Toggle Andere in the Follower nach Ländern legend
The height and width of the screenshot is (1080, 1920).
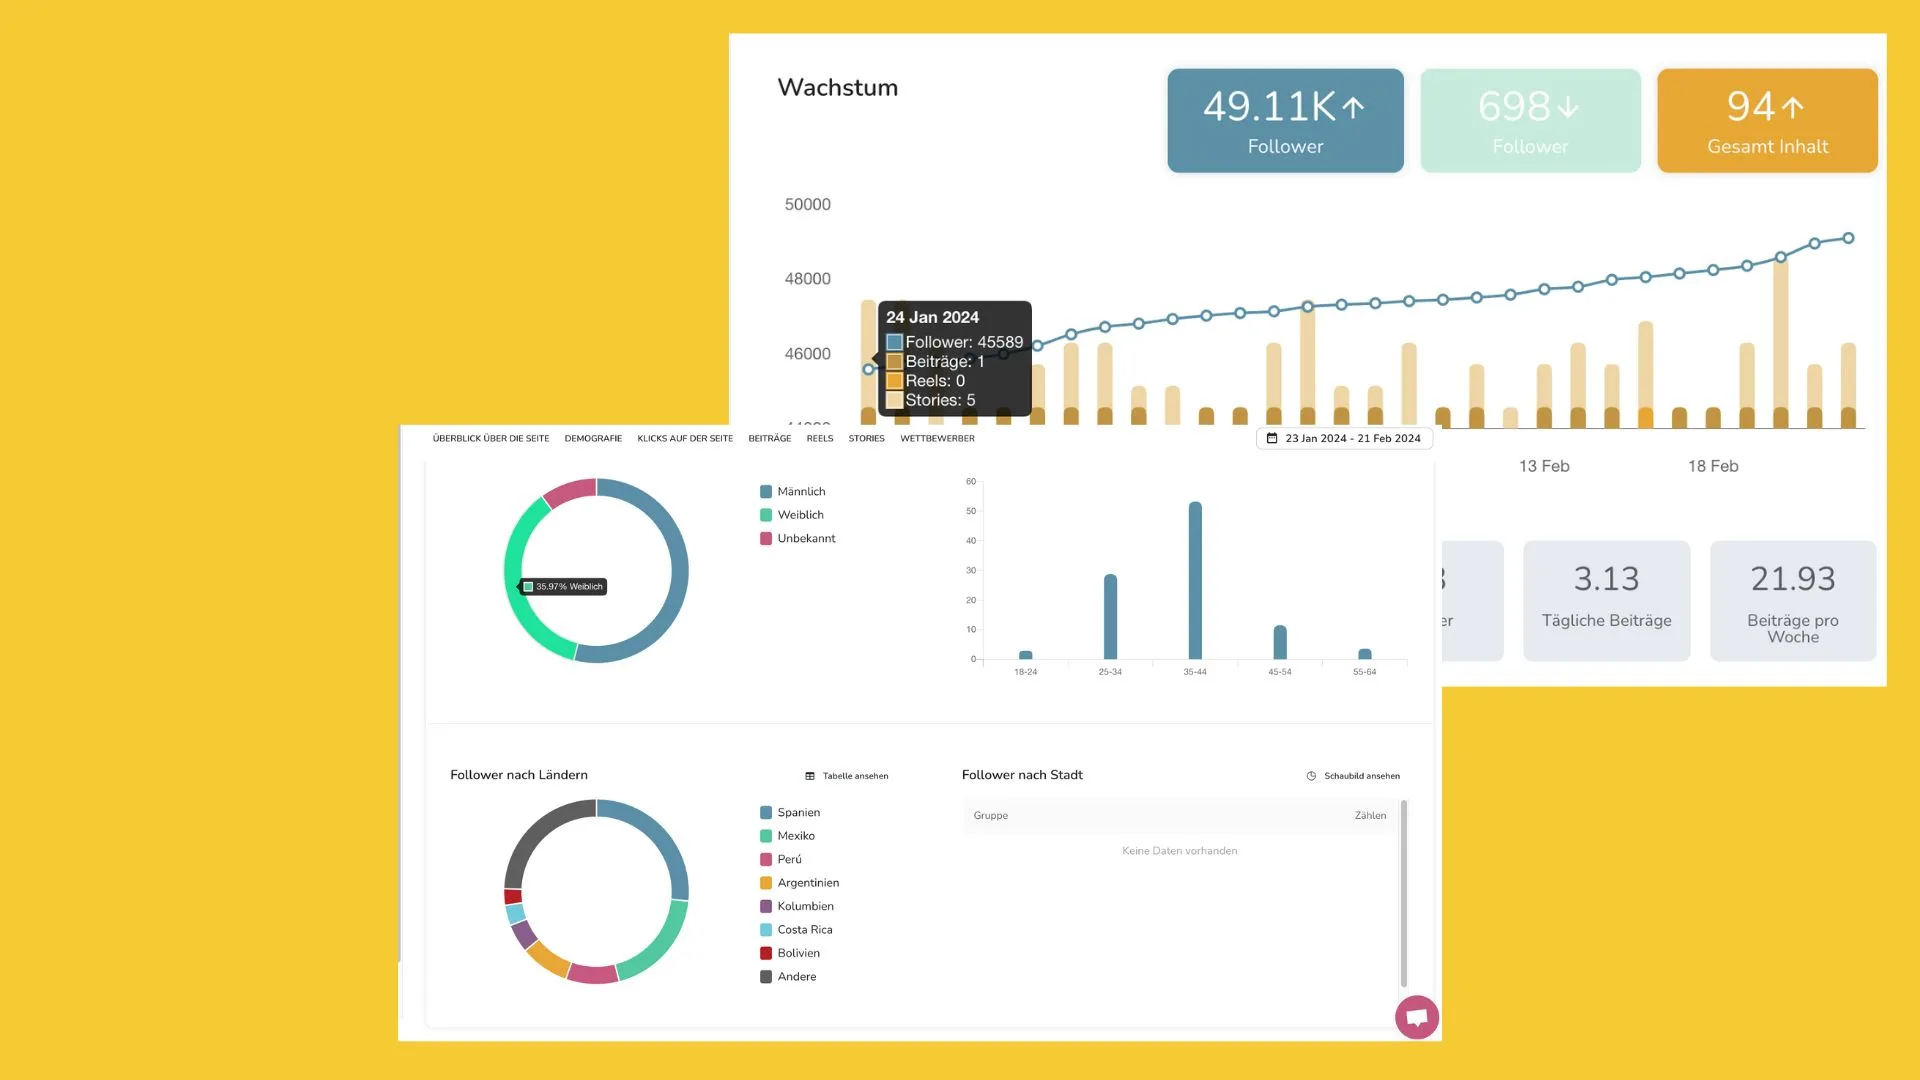(x=767, y=976)
